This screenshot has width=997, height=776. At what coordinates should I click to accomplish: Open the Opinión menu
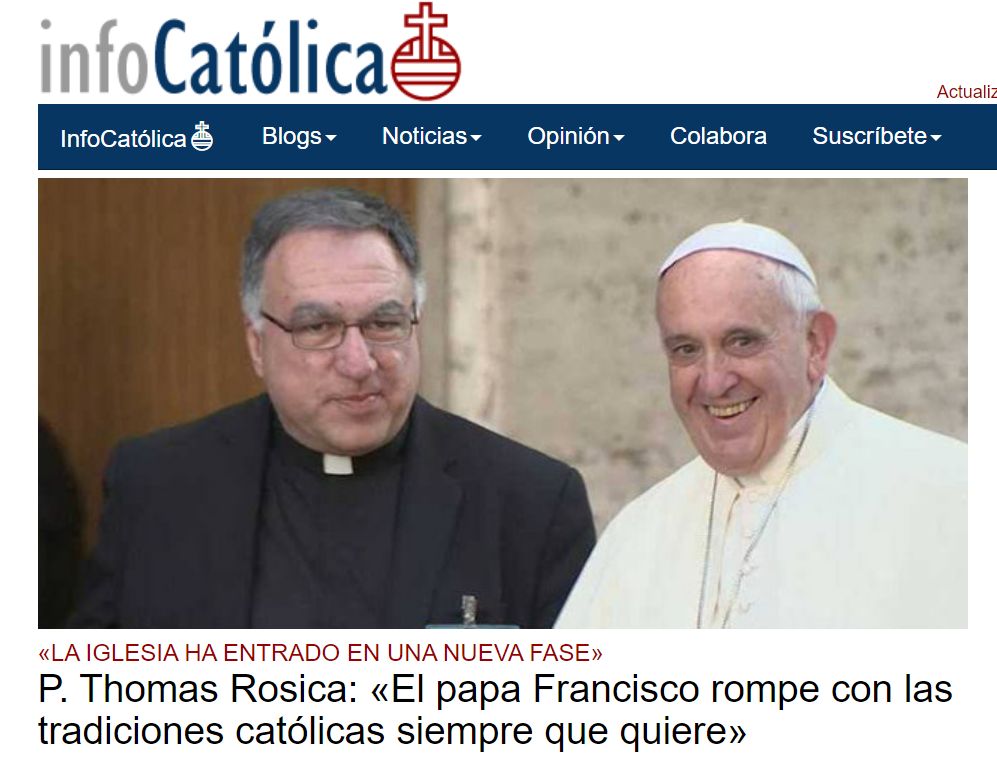point(575,137)
